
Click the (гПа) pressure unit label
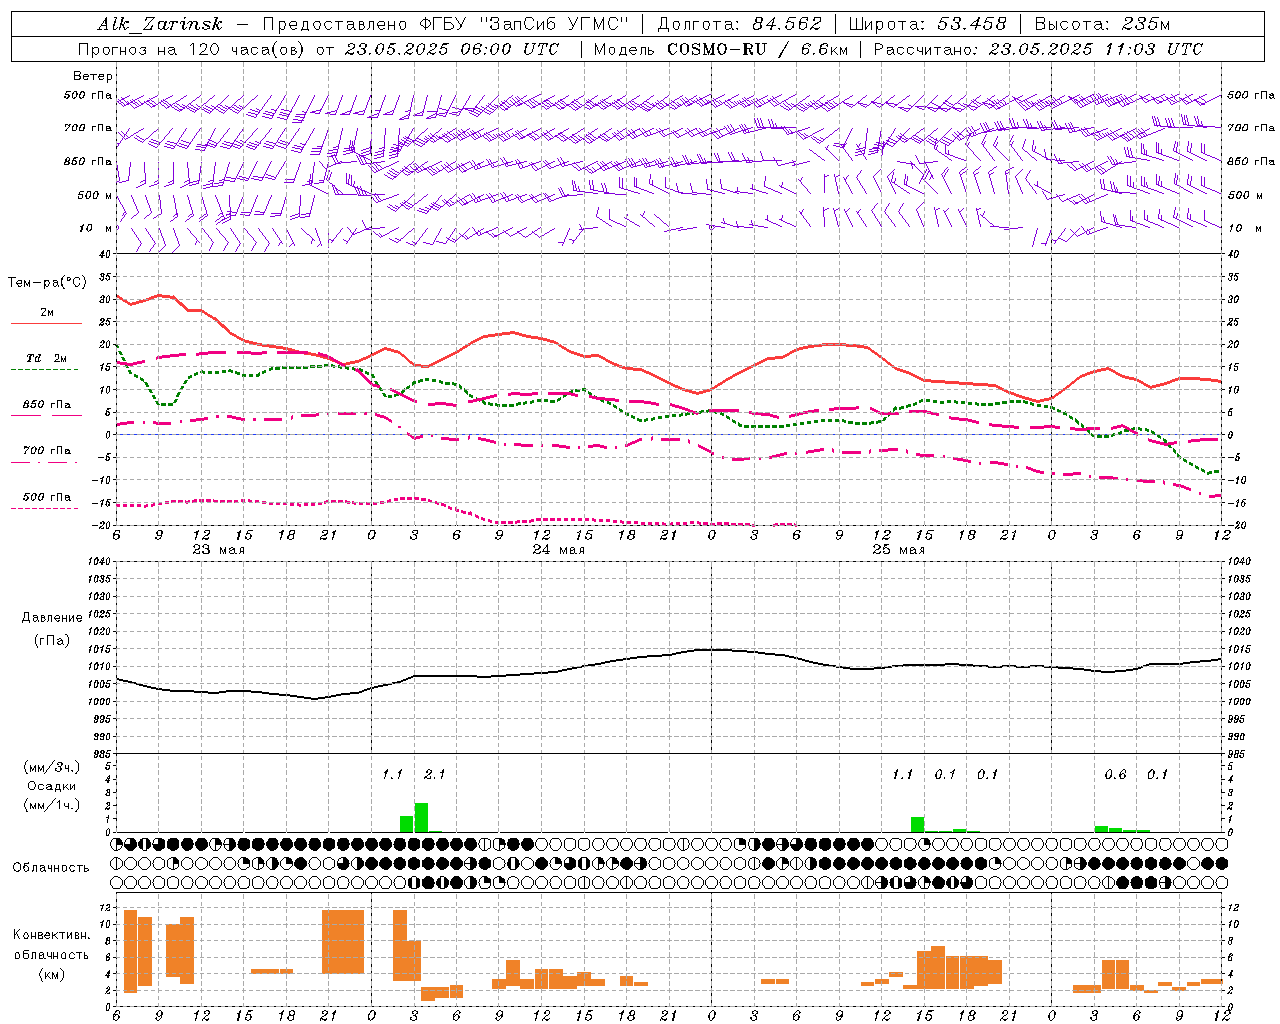52,641
